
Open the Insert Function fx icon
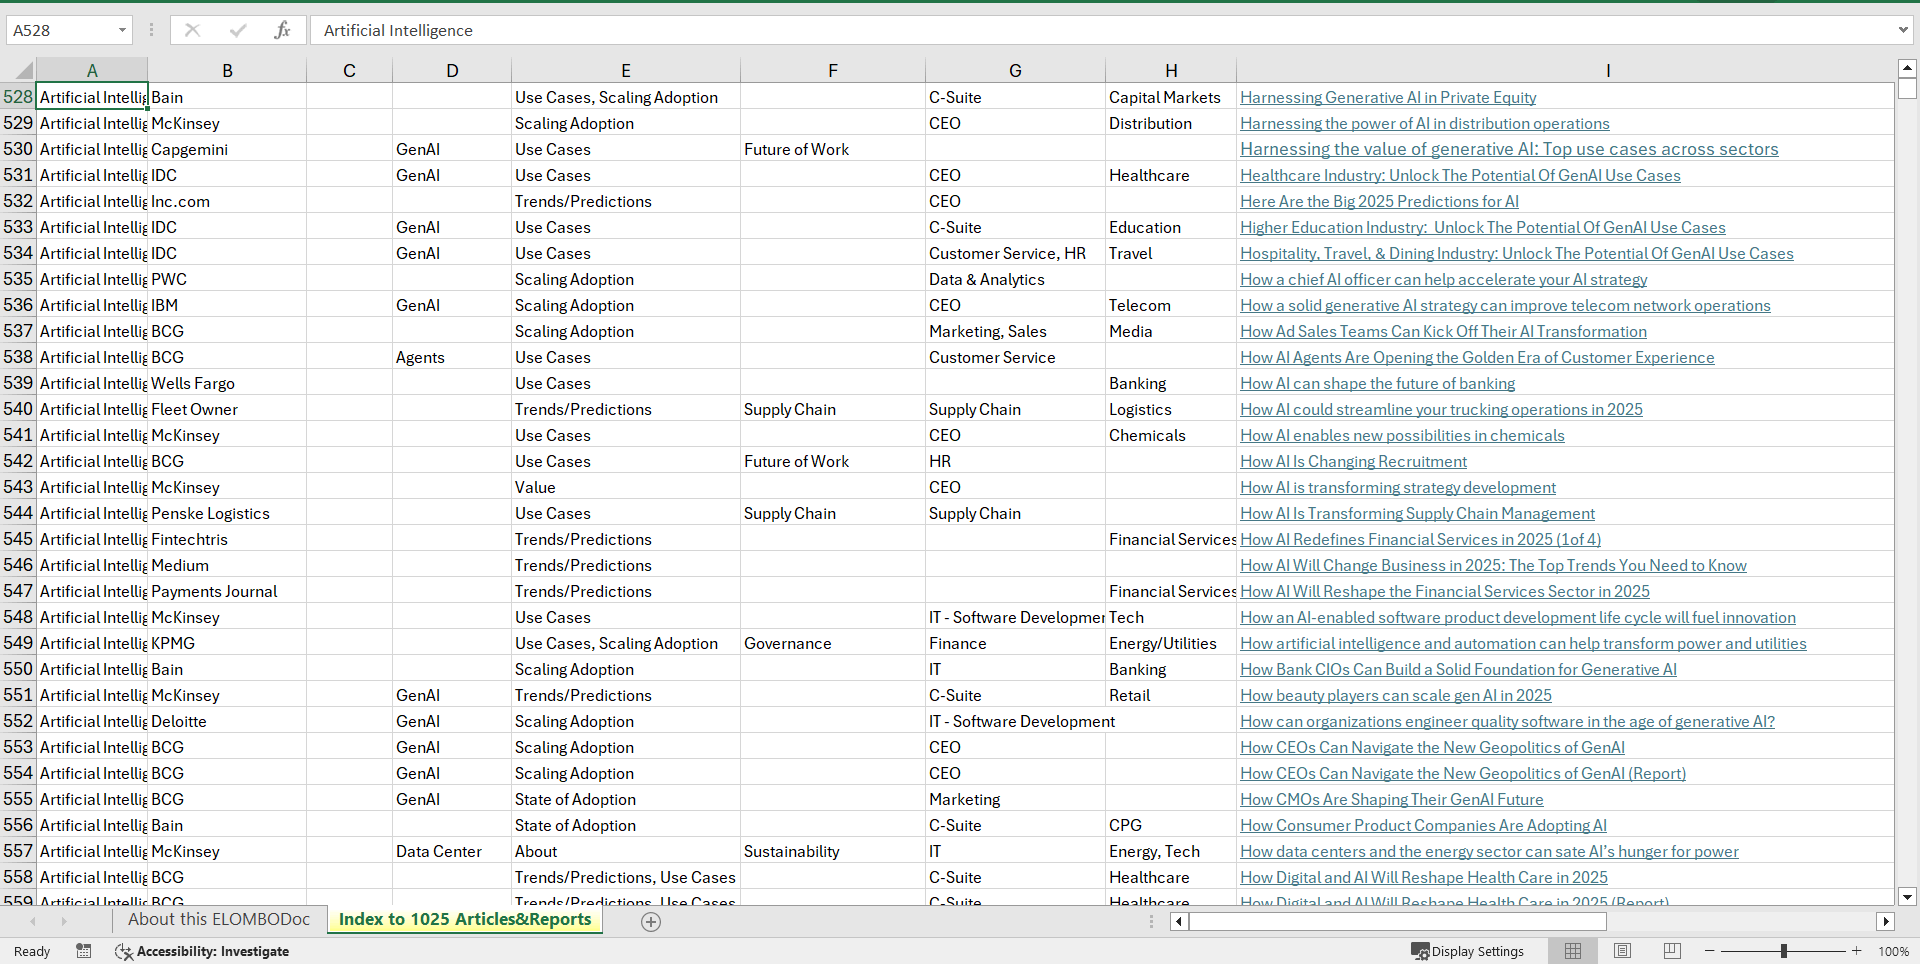click(x=282, y=30)
